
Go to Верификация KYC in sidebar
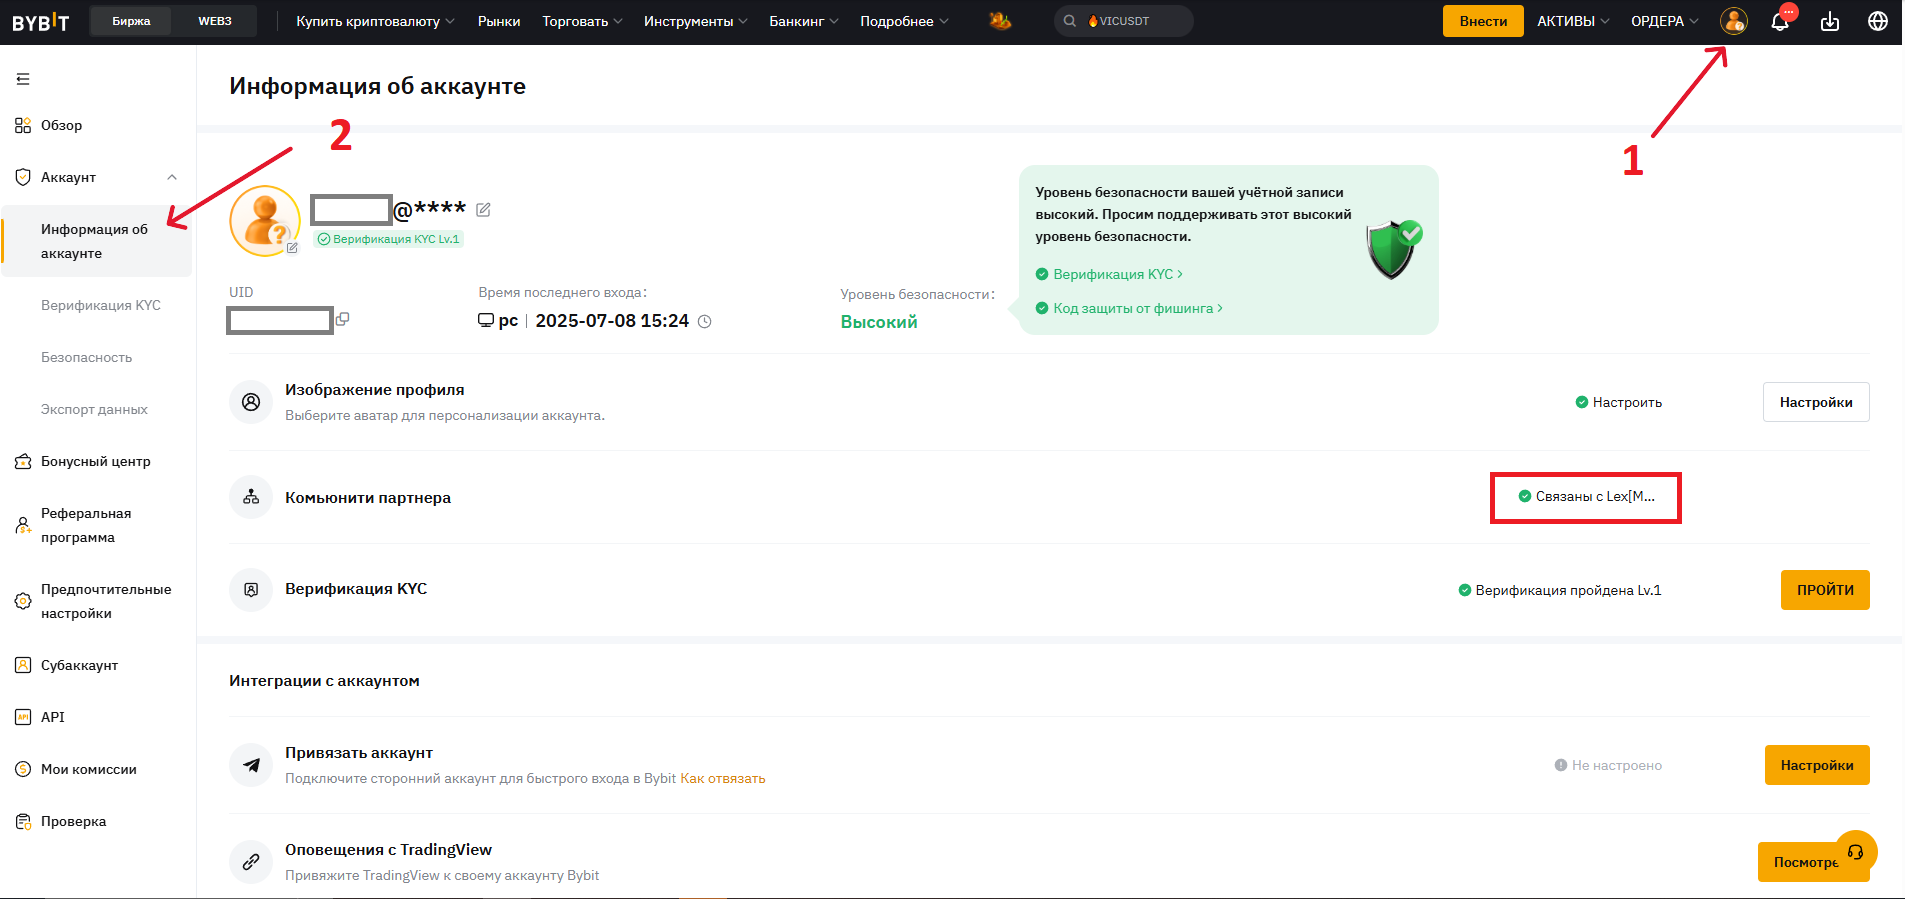click(101, 305)
